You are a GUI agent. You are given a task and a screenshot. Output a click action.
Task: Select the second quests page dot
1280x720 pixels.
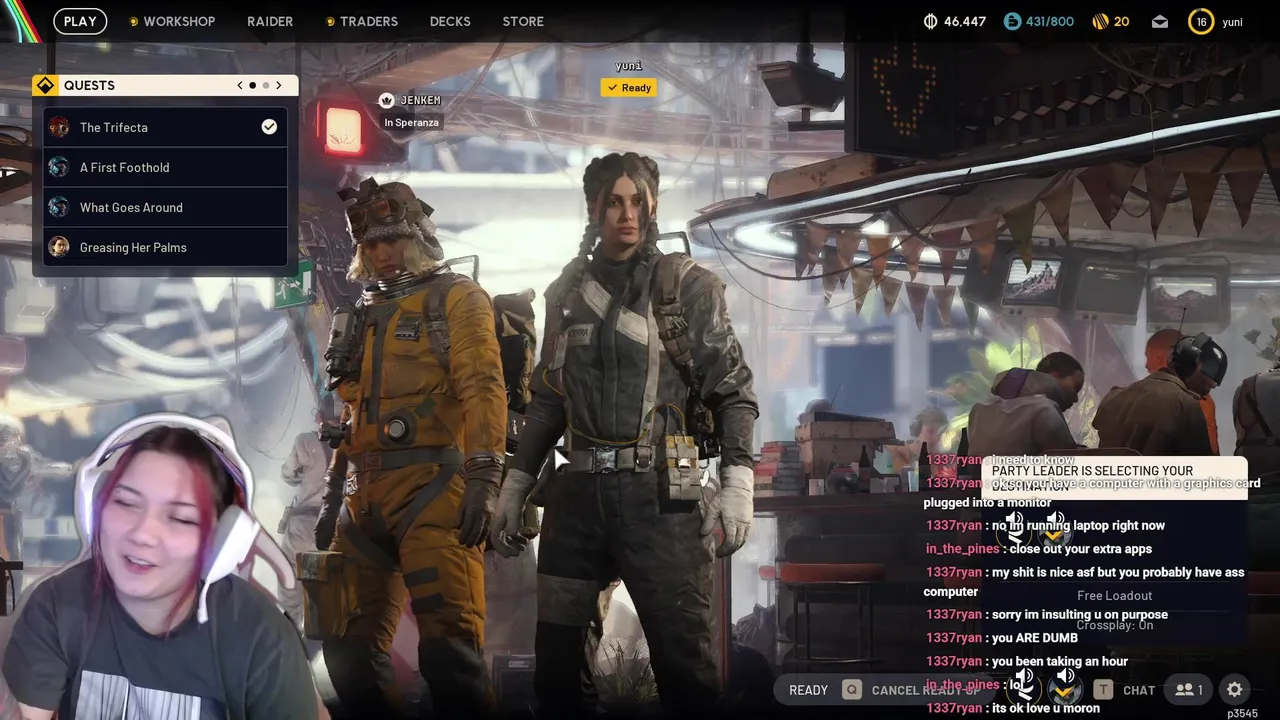[x=265, y=85]
